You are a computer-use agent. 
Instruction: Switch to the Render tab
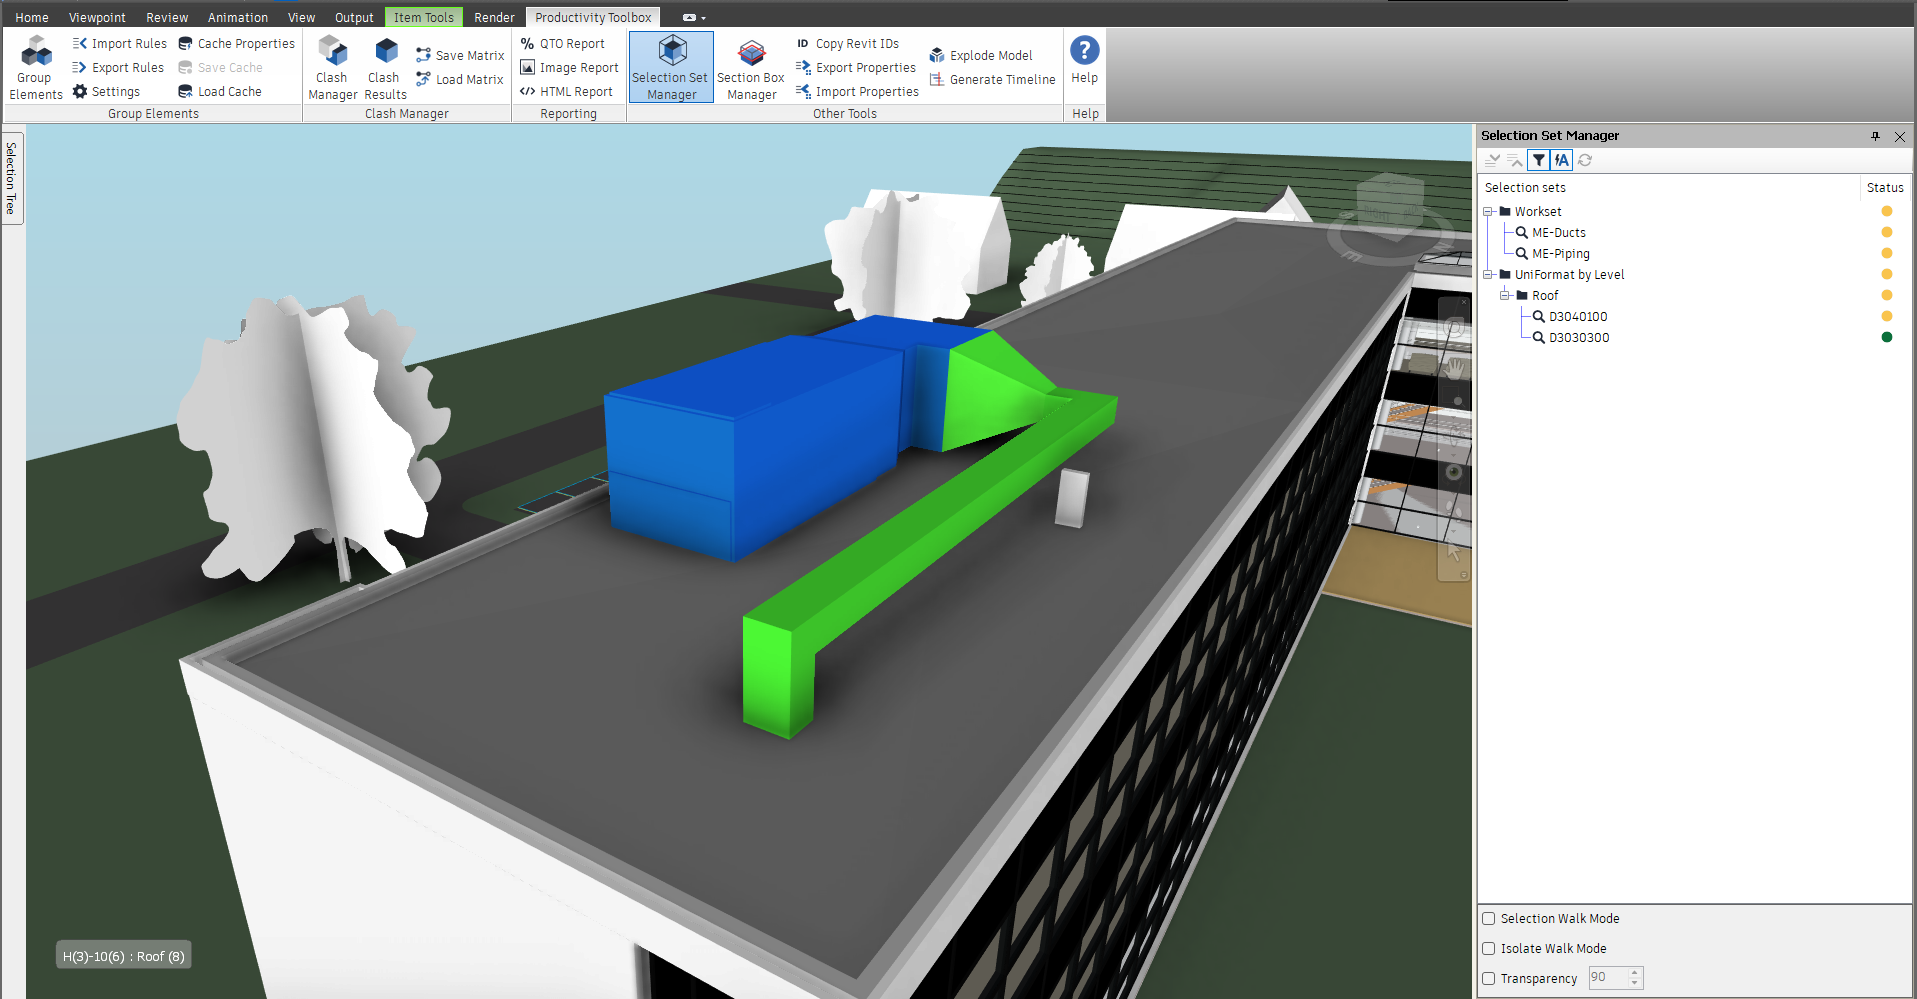coord(494,18)
